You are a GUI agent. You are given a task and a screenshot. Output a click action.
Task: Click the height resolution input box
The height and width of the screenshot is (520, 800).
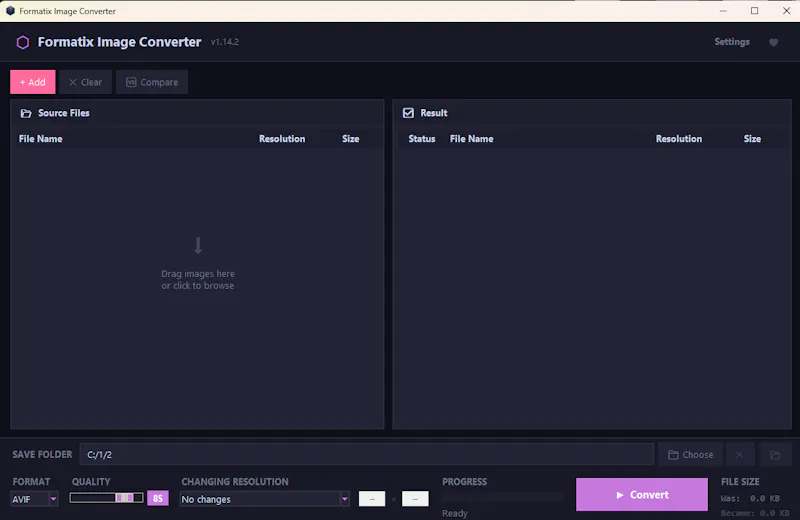(415, 499)
